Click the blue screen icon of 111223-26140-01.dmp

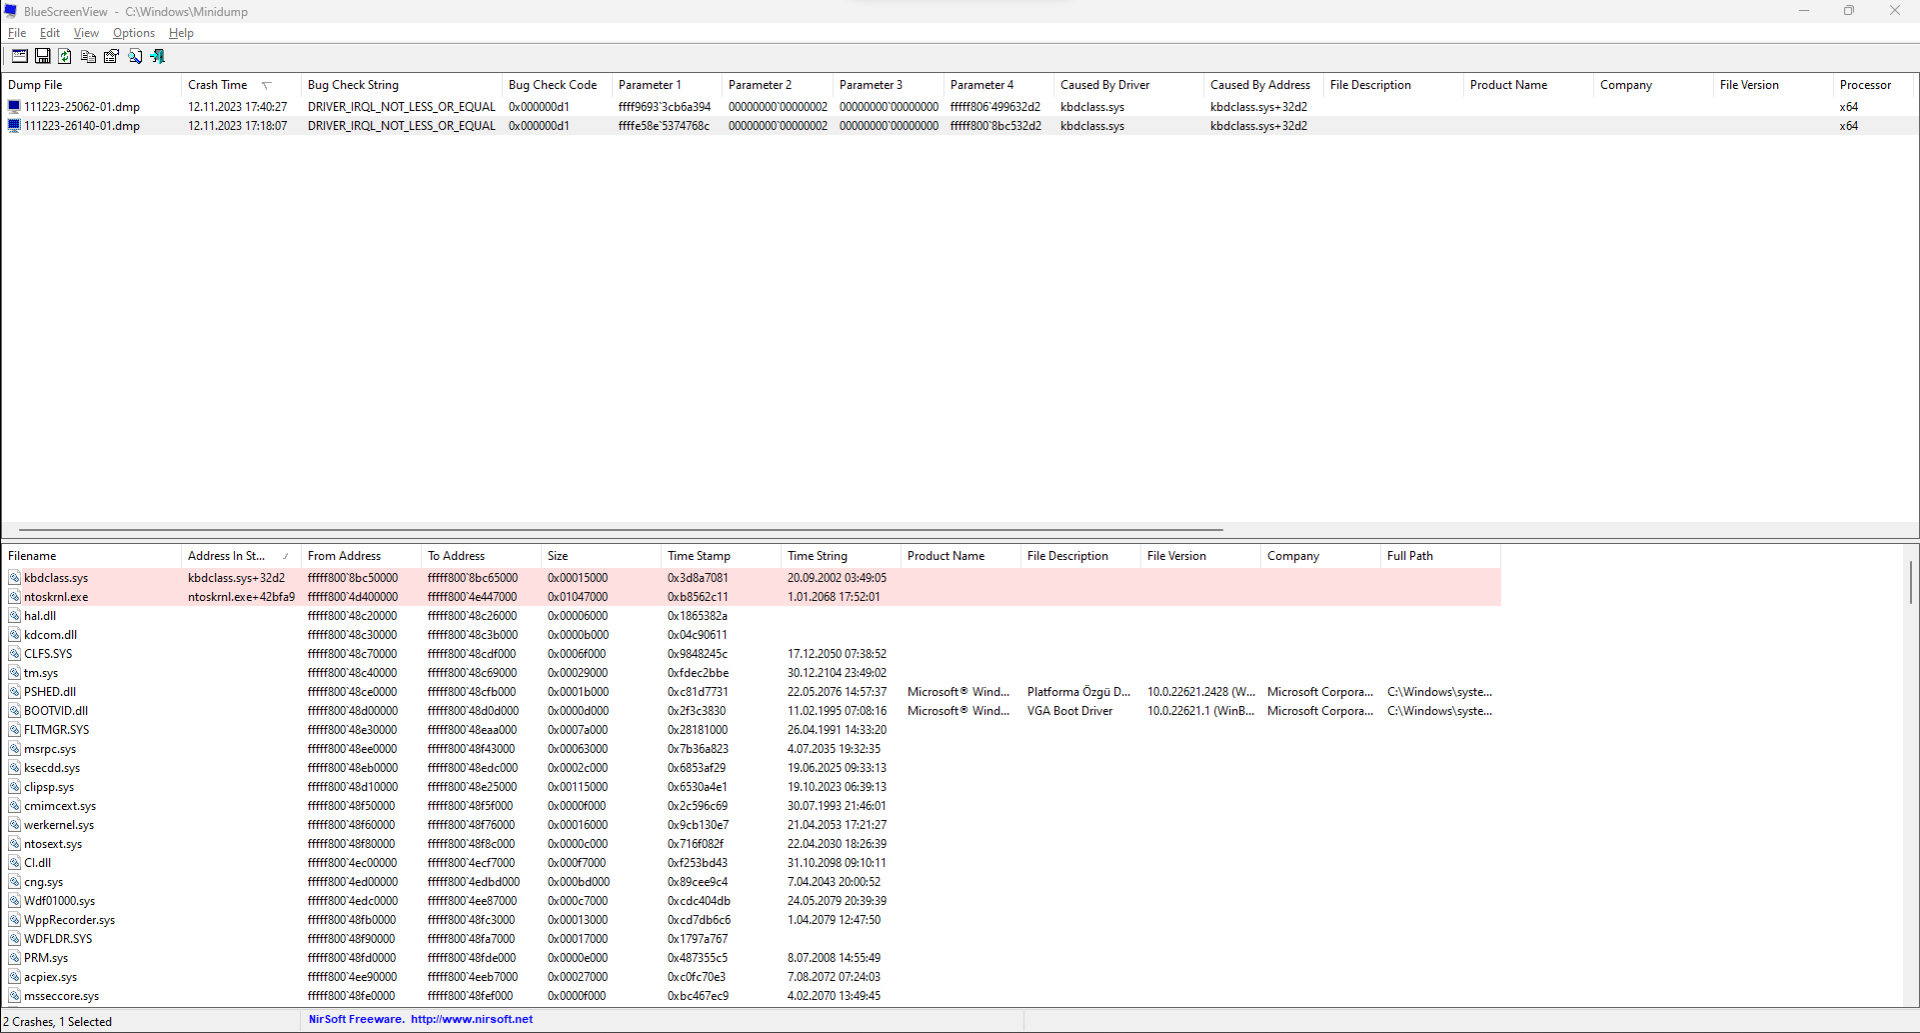(x=14, y=126)
